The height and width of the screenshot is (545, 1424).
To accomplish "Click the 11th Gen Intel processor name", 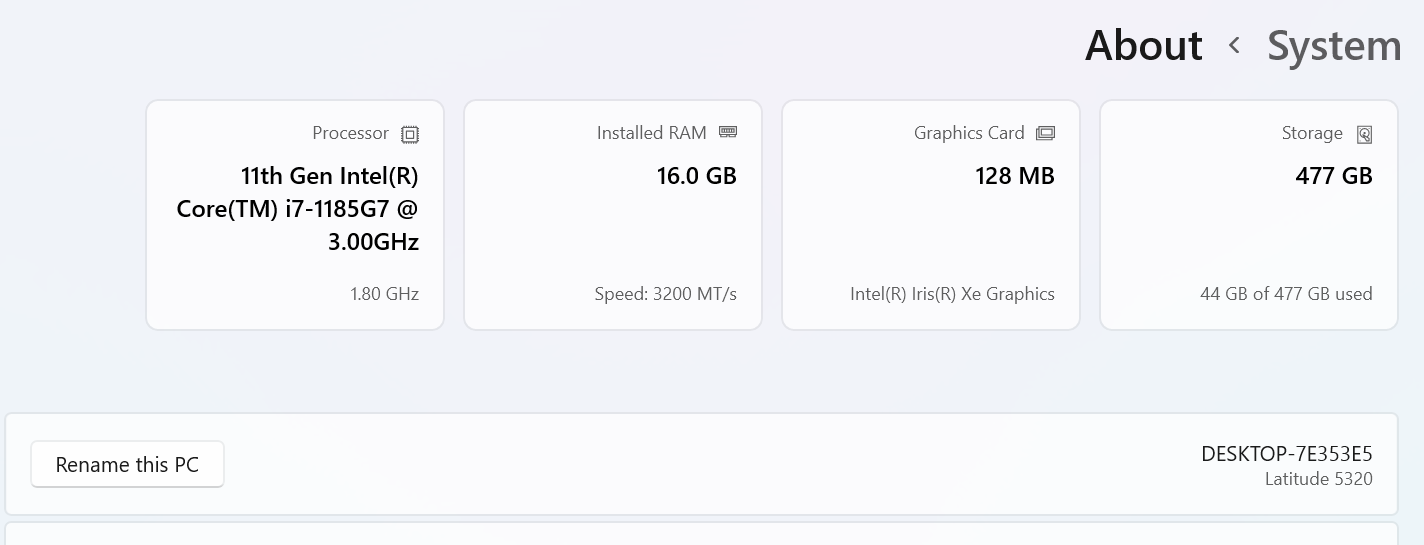I will pos(298,209).
